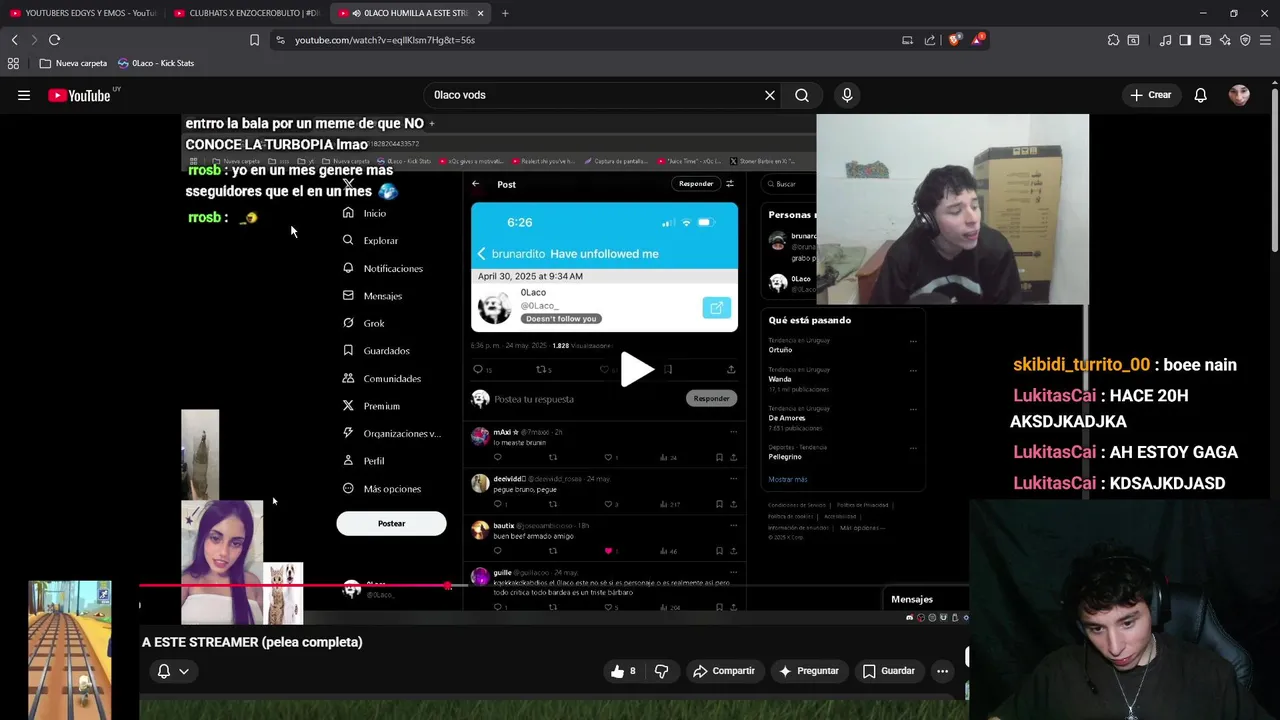Share this page from address bar
Viewport: 1280px width, 720px height.
pyautogui.click(x=930, y=40)
